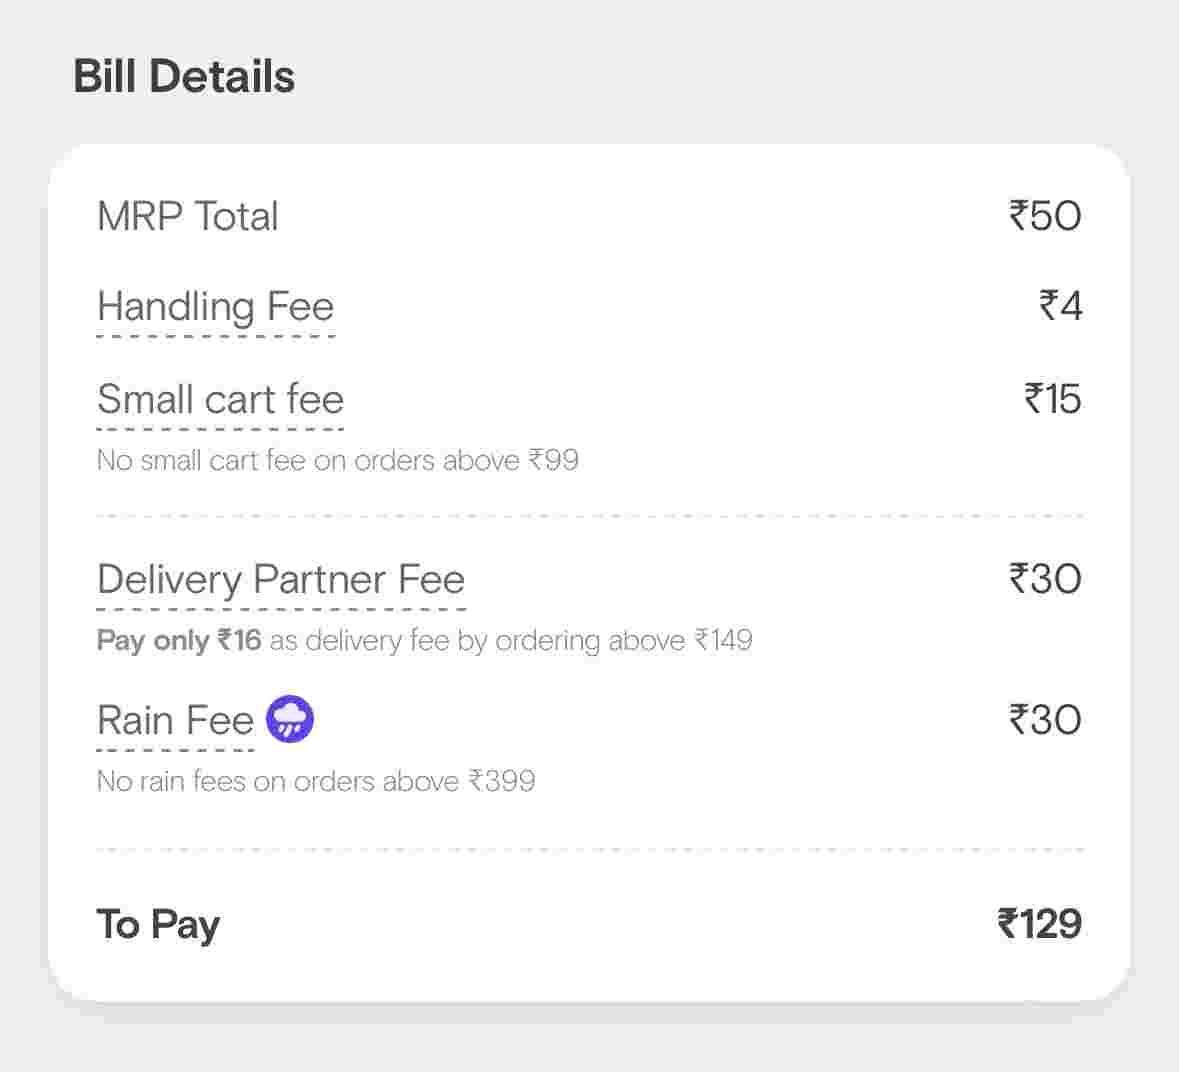The height and width of the screenshot is (1072, 1179).
Task: Click the Bill Details heading
Action: coord(184,77)
